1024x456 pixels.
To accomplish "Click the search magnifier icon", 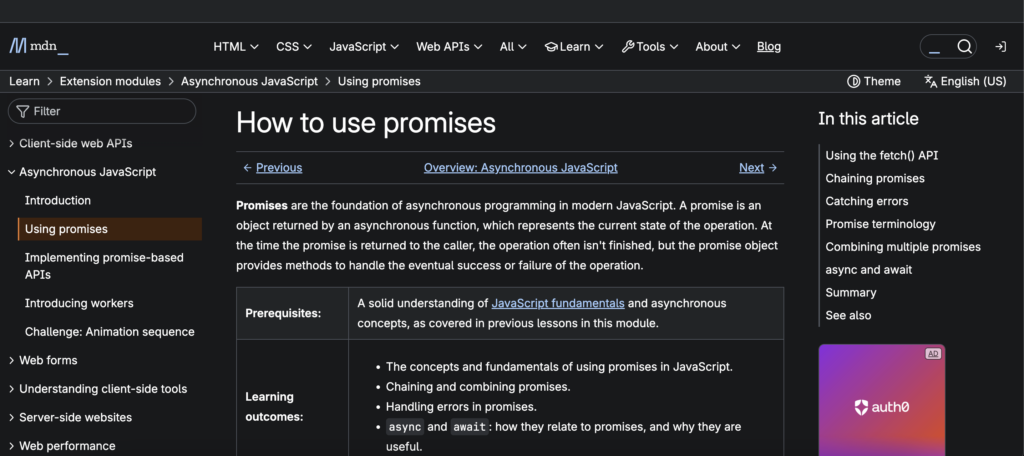I will tap(965, 46).
